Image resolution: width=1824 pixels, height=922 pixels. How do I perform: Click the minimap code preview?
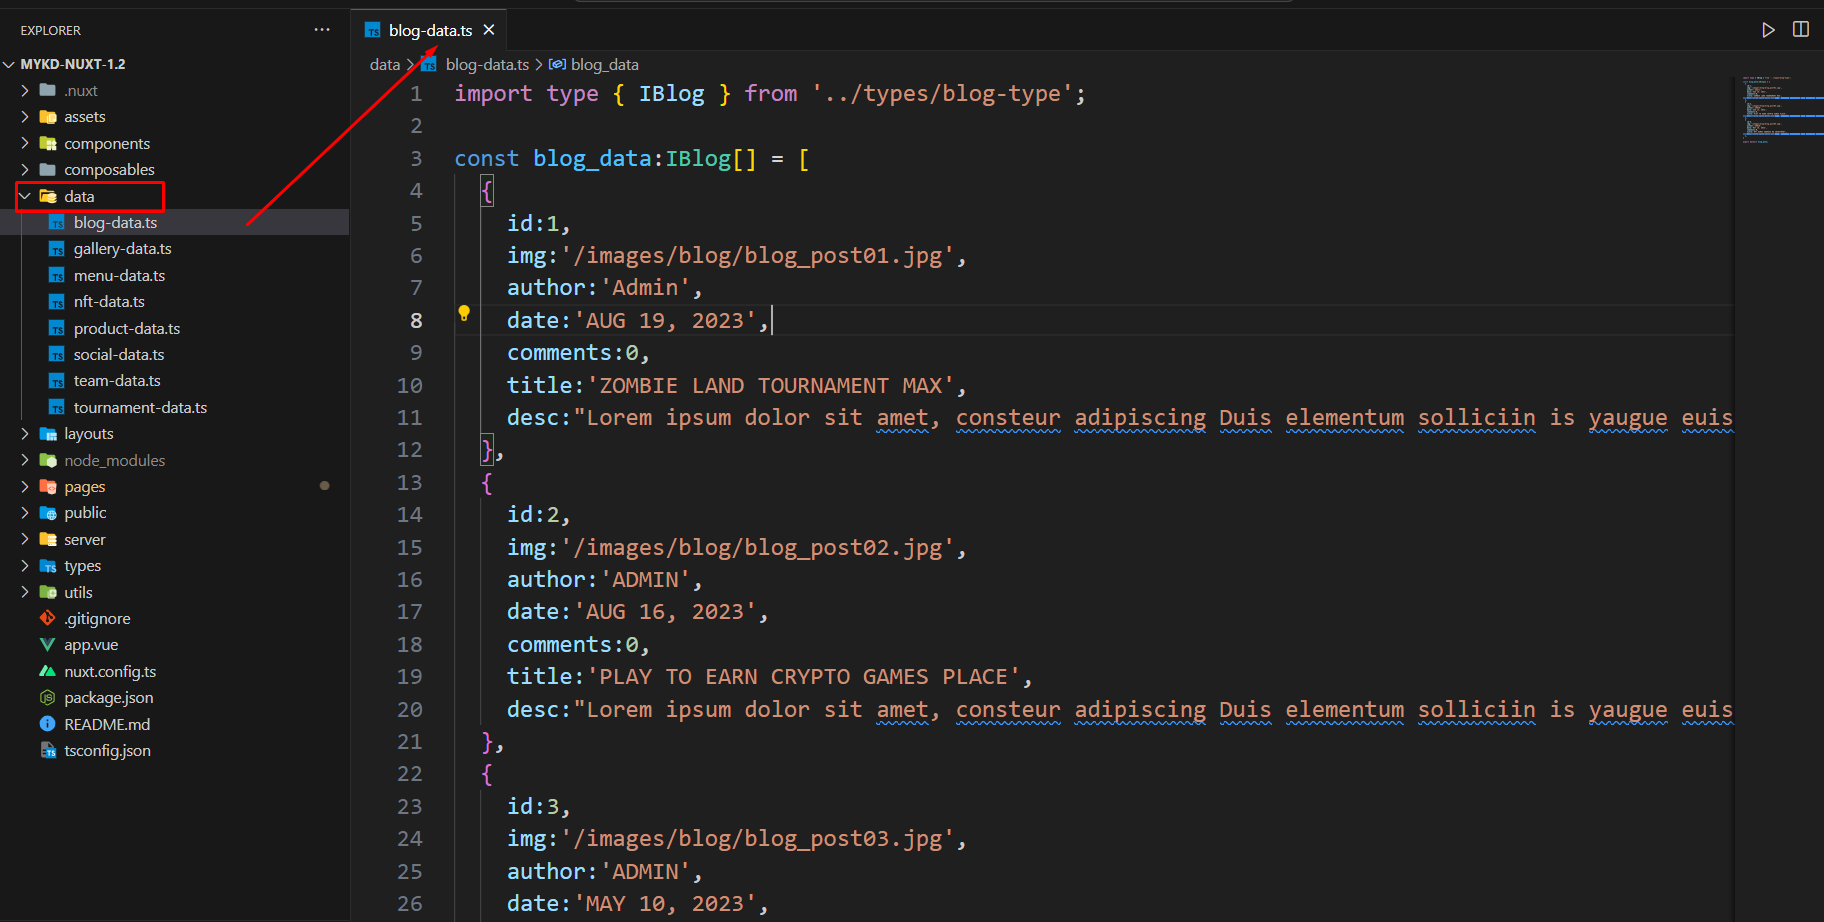tap(1780, 108)
